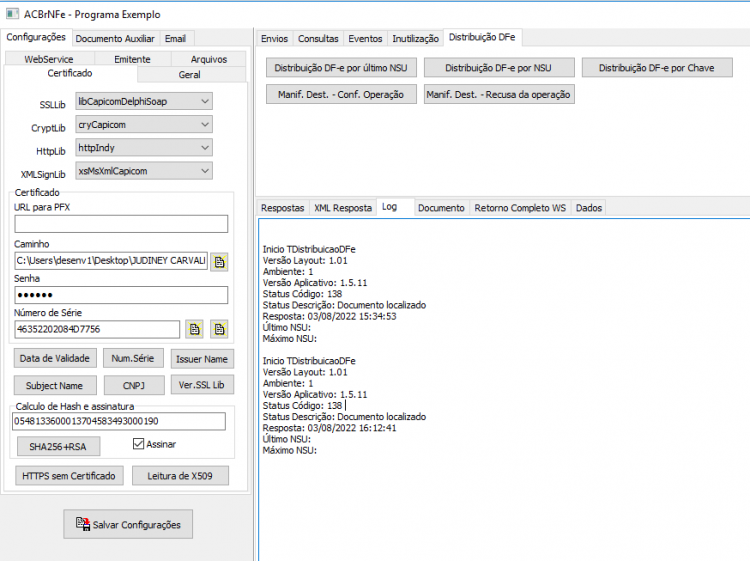This screenshot has height=561, width=750.
Task: Click first icon beside Número de Série field
Action: pyautogui.click(x=194, y=329)
